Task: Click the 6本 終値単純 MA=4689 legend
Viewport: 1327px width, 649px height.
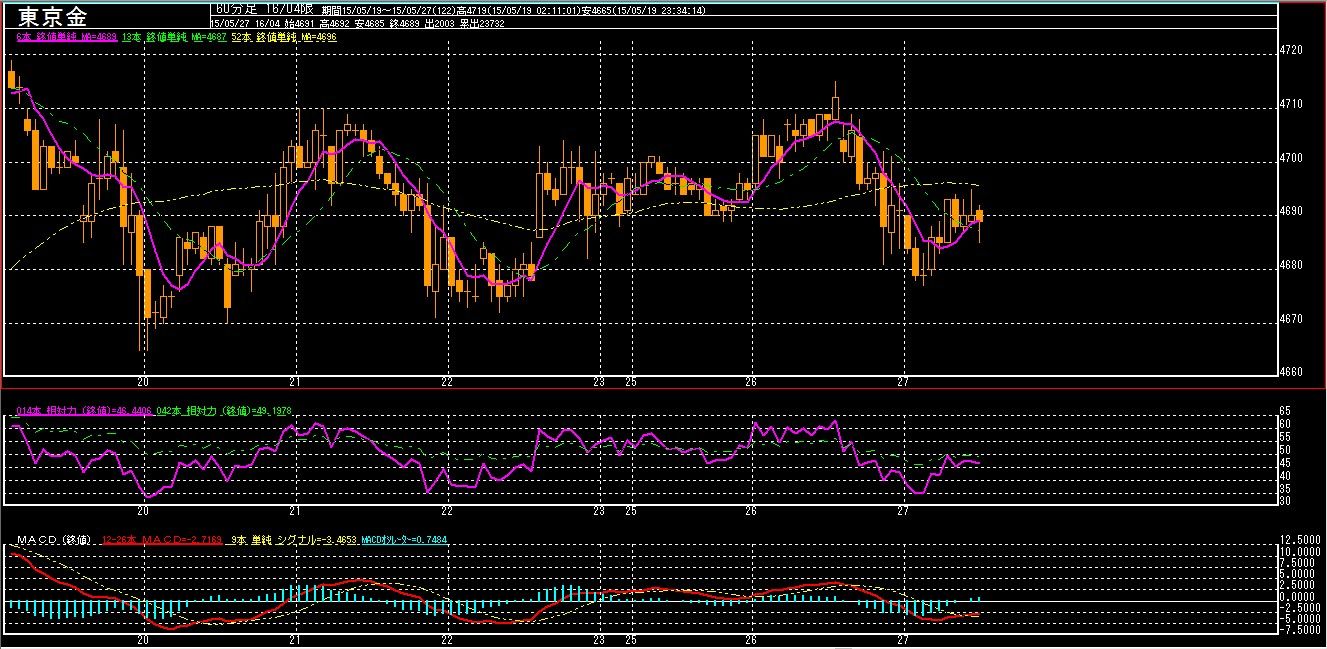Action: [67, 36]
